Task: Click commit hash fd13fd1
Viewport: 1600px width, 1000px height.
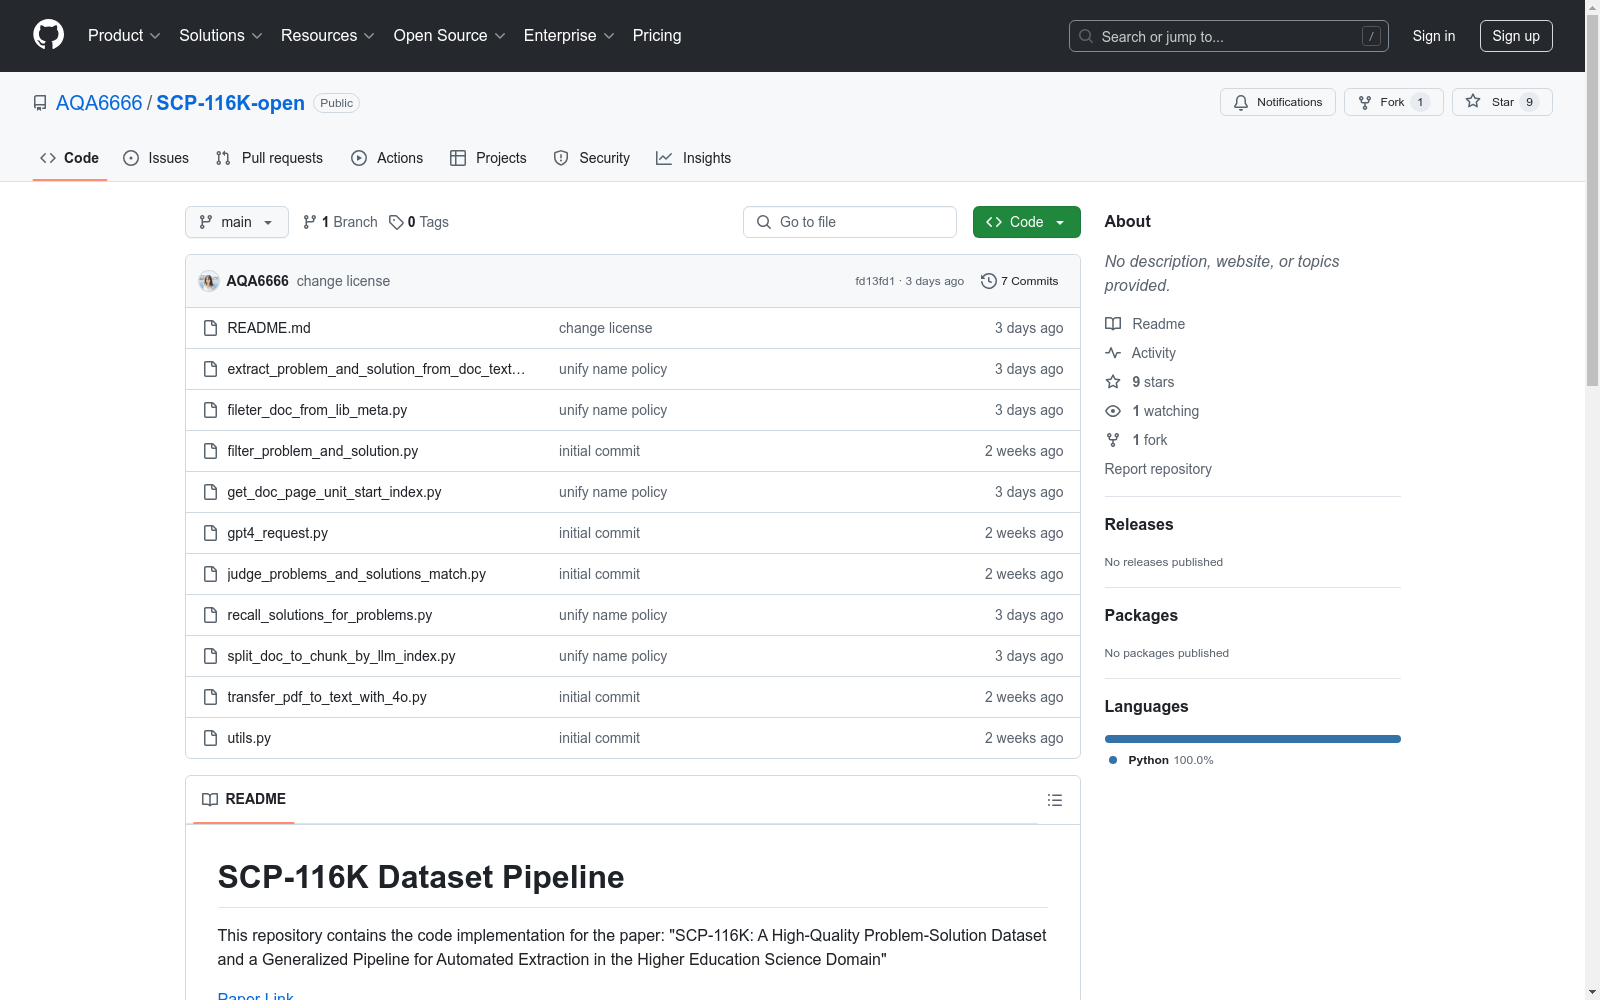Action: coord(875,281)
